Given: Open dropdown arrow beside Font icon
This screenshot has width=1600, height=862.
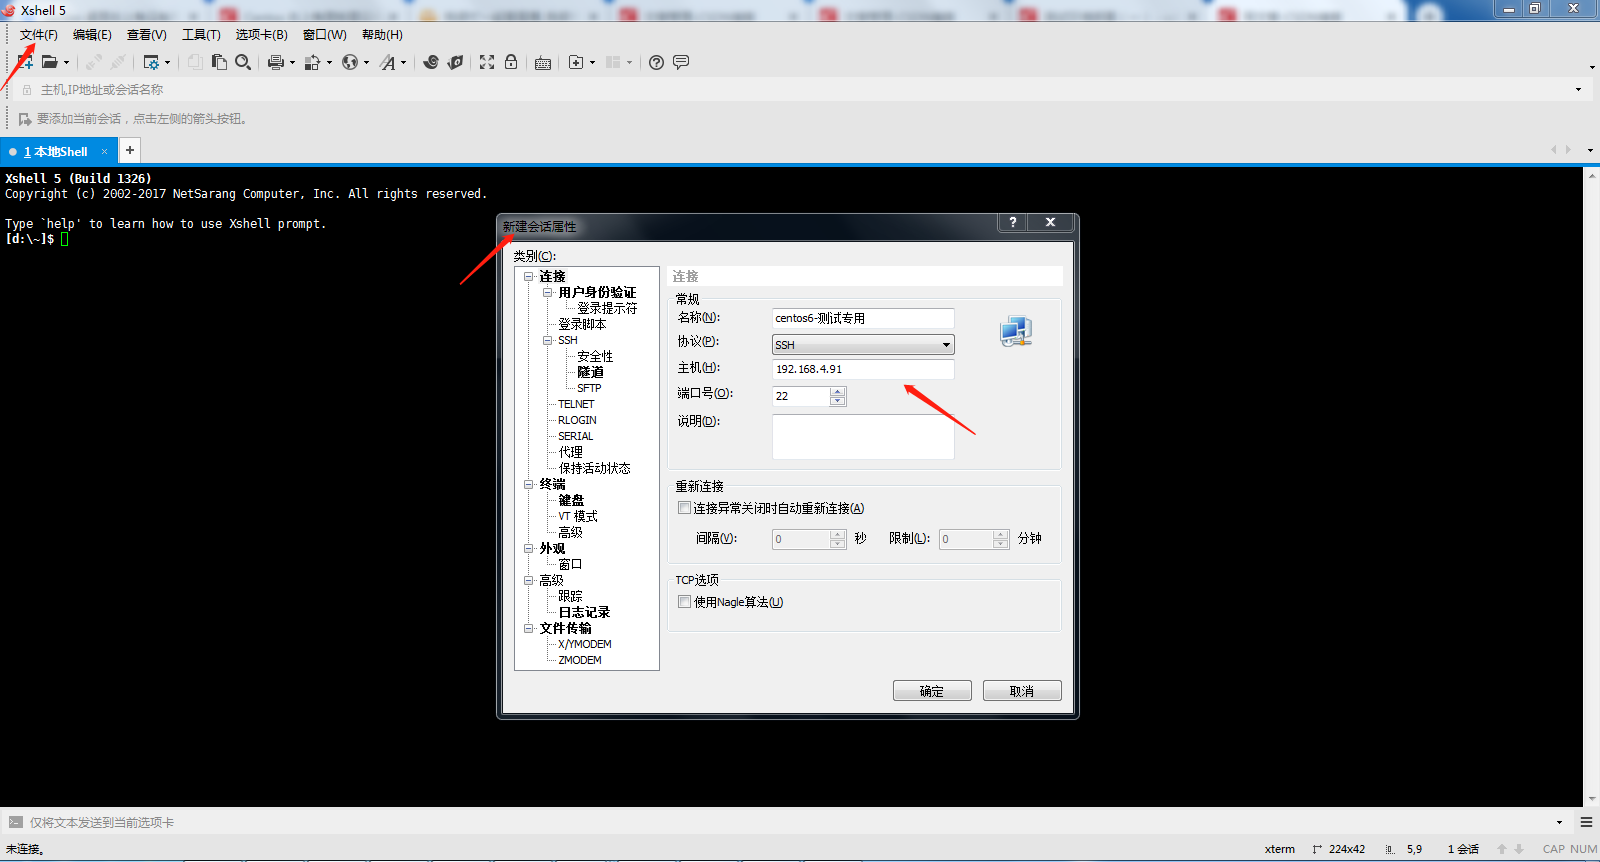Looking at the screenshot, I should coord(403,63).
